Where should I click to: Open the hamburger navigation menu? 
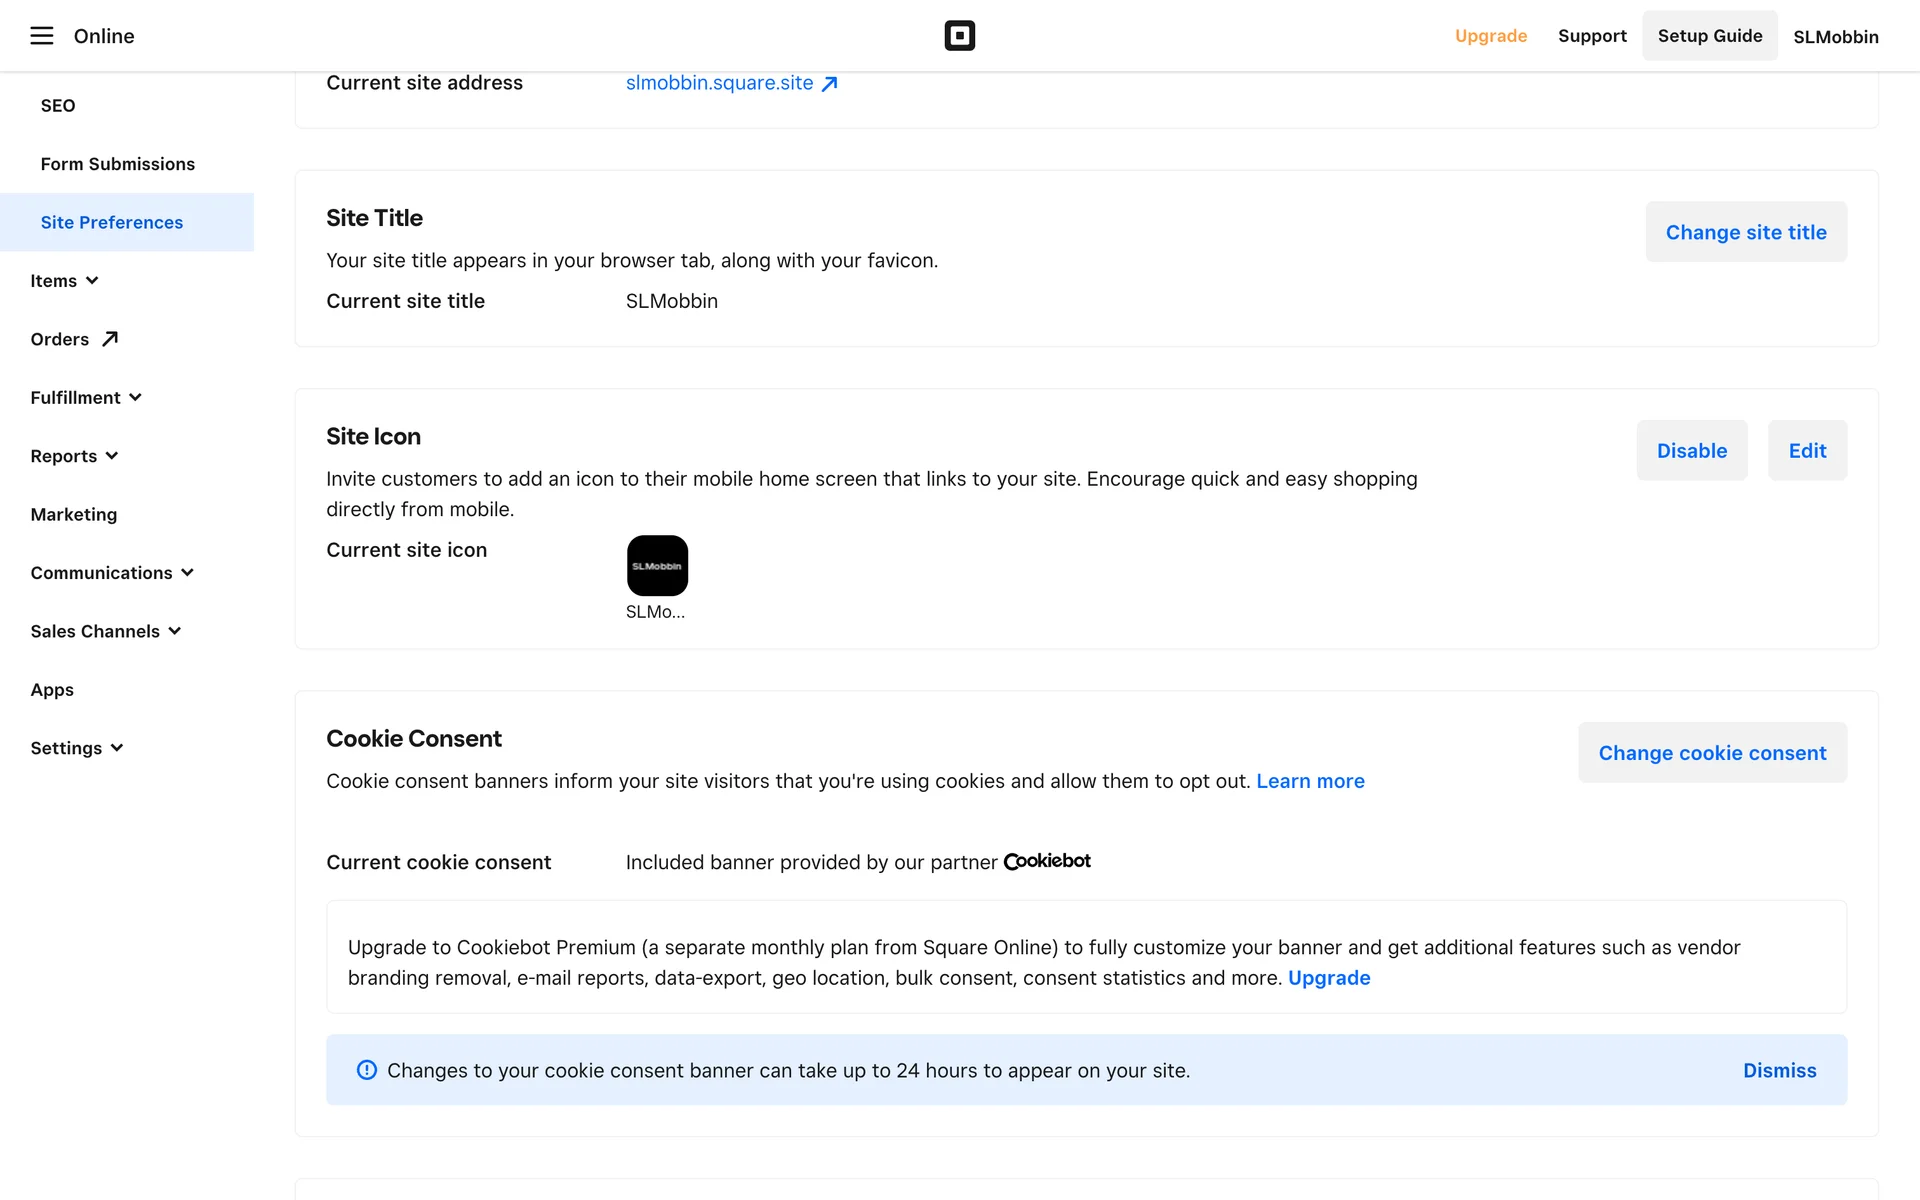[41, 36]
